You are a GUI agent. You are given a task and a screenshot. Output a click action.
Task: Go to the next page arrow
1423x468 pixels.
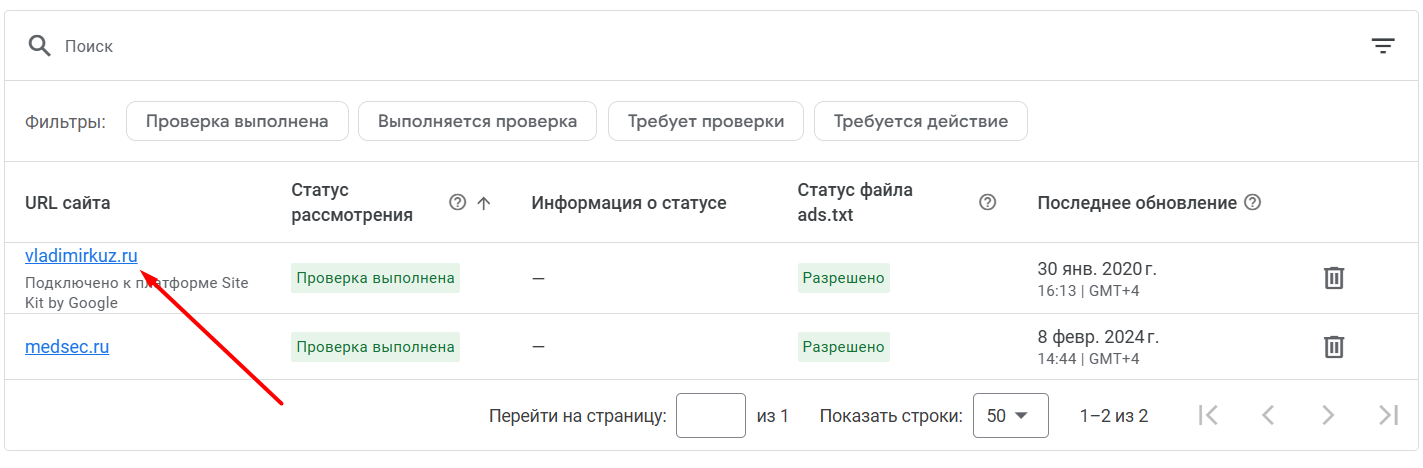tap(1328, 415)
